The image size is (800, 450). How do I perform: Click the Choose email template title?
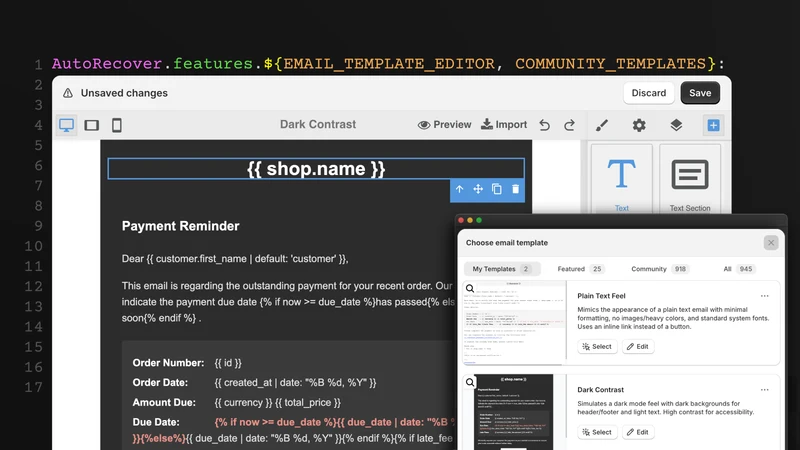(507, 243)
